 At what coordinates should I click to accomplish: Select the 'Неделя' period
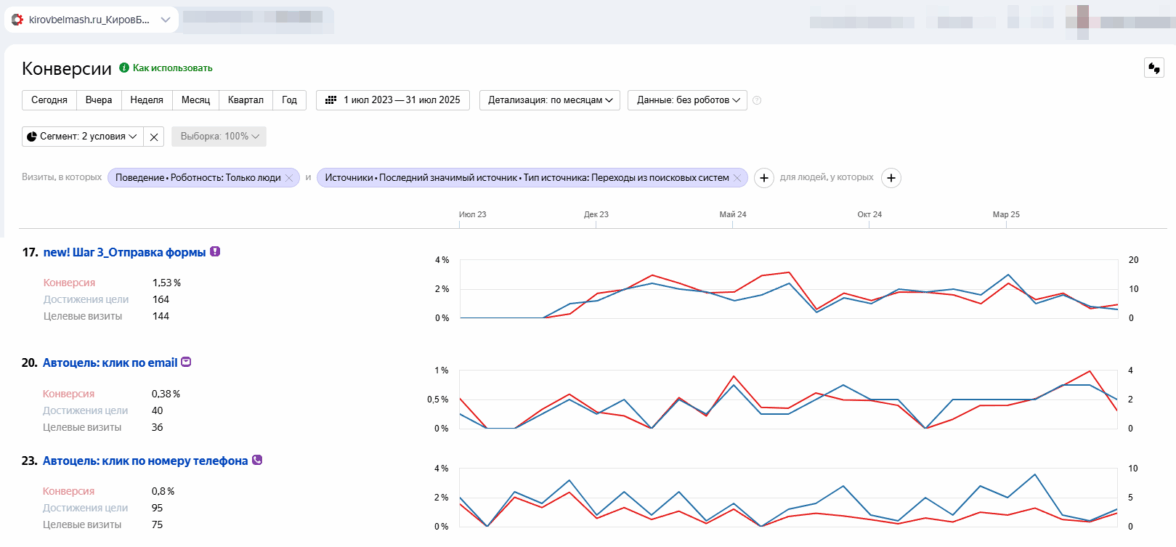[146, 100]
